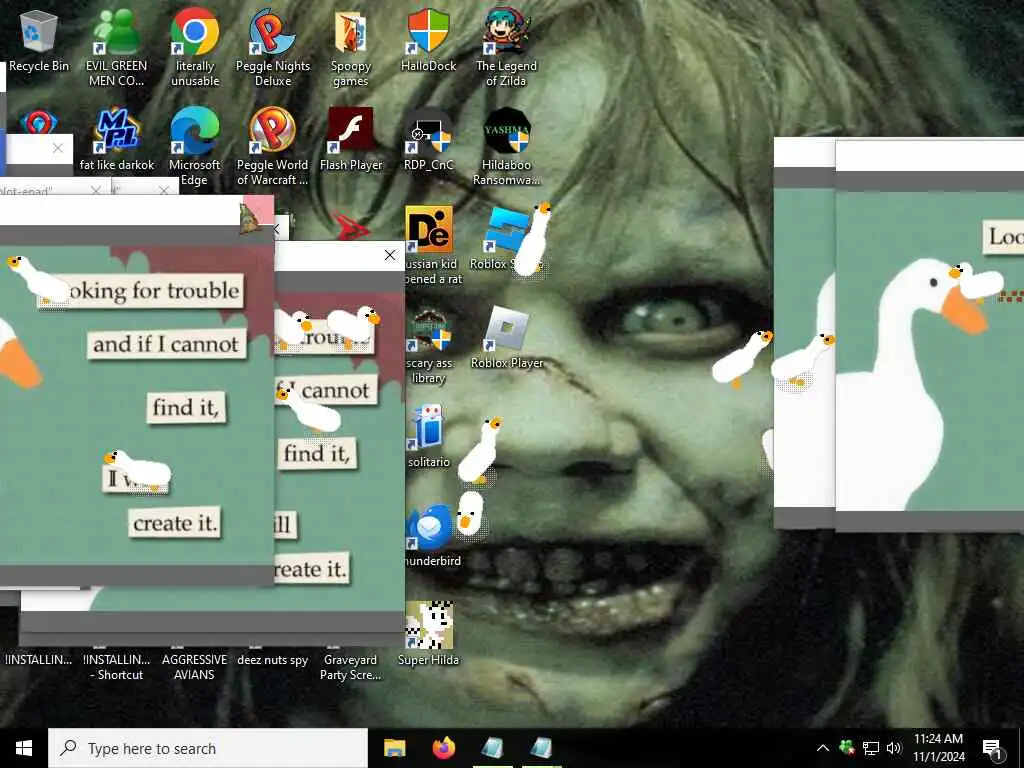Select the Flash Player icon

click(351, 139)
